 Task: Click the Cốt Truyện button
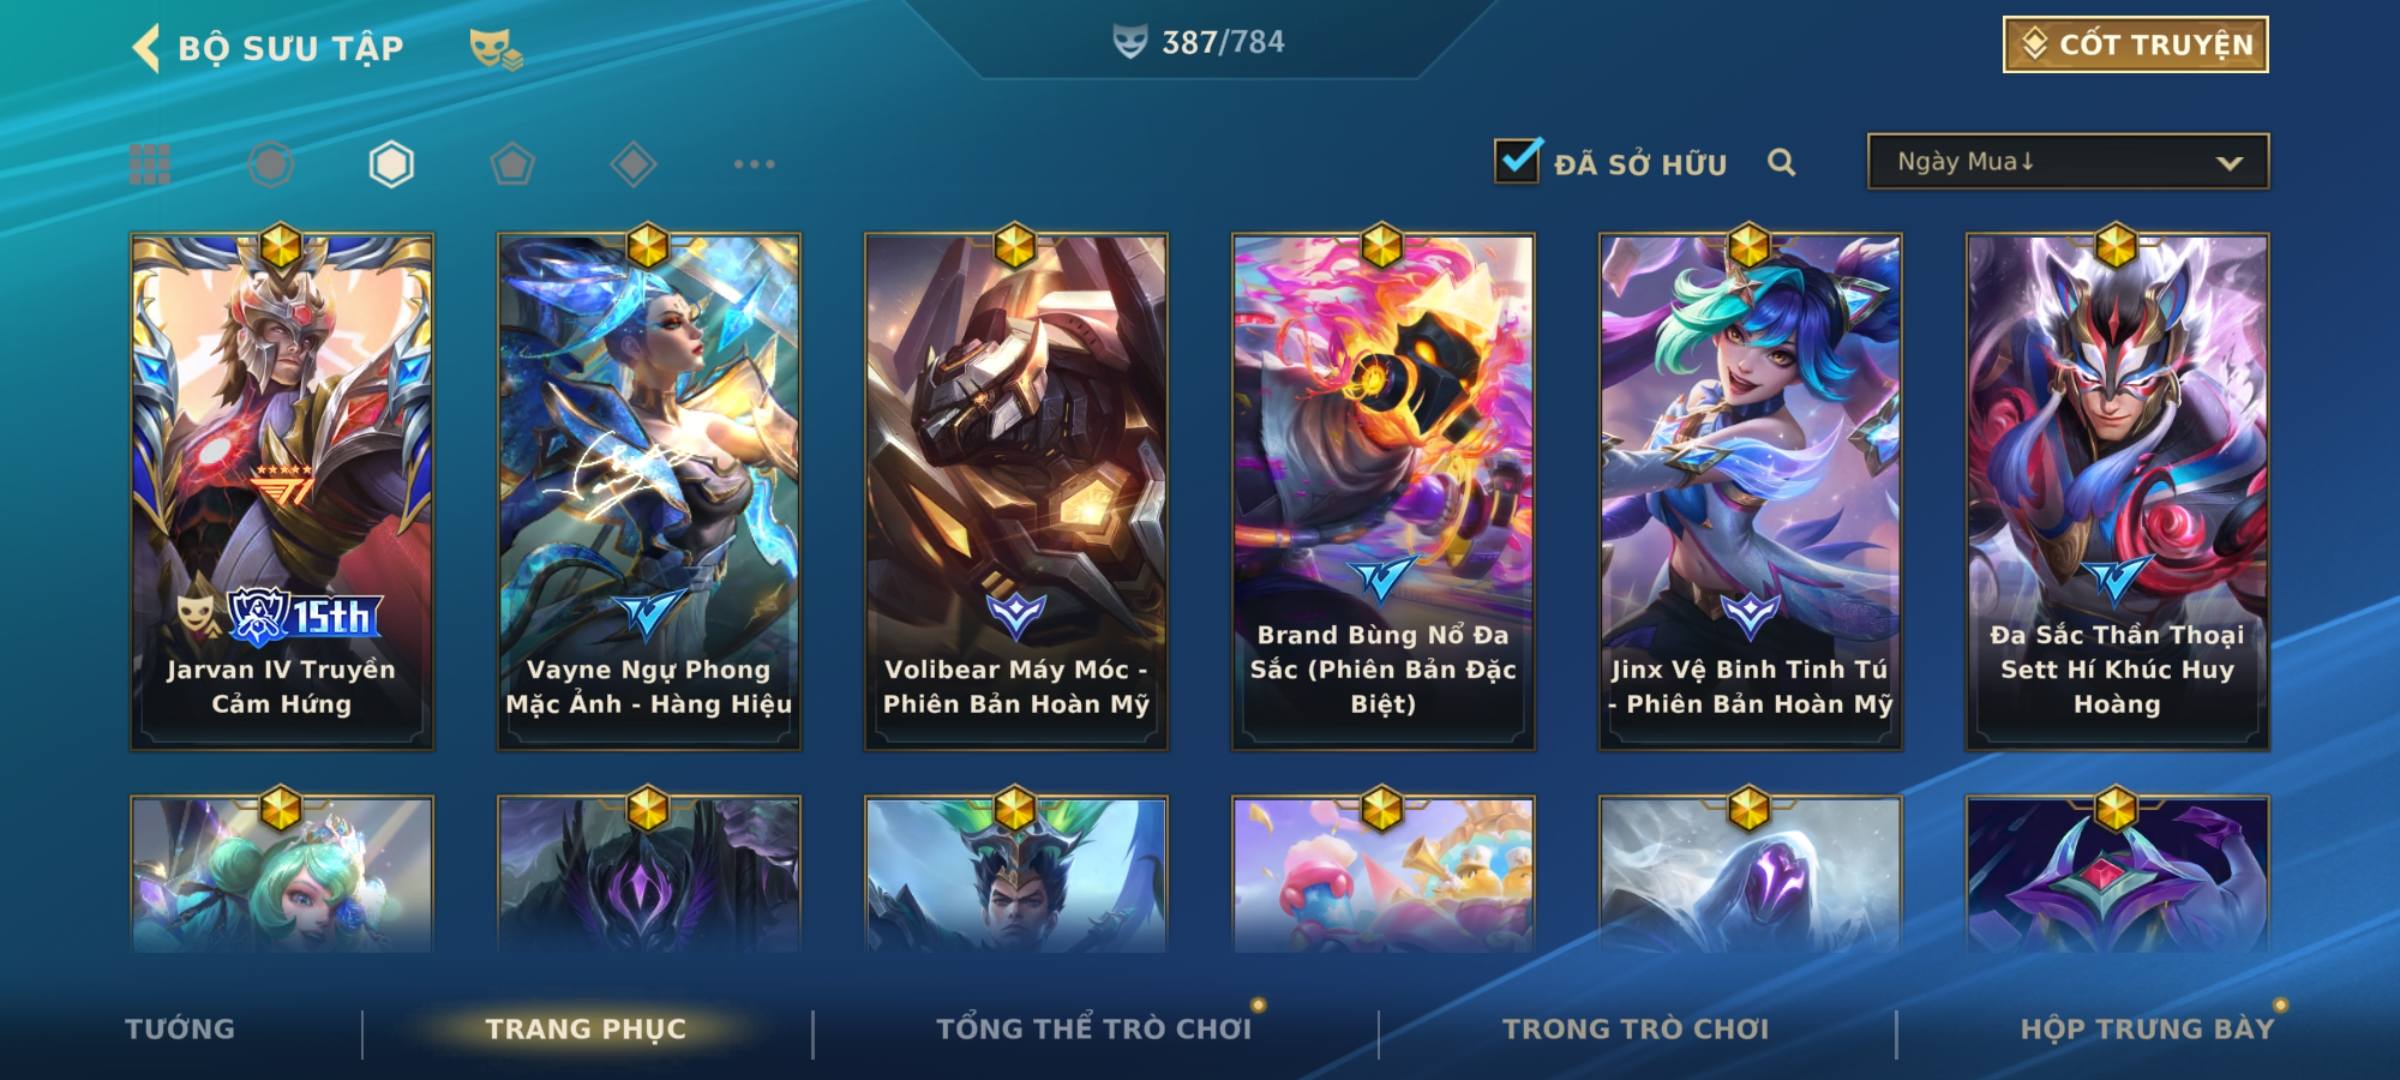click(2135, 45)
